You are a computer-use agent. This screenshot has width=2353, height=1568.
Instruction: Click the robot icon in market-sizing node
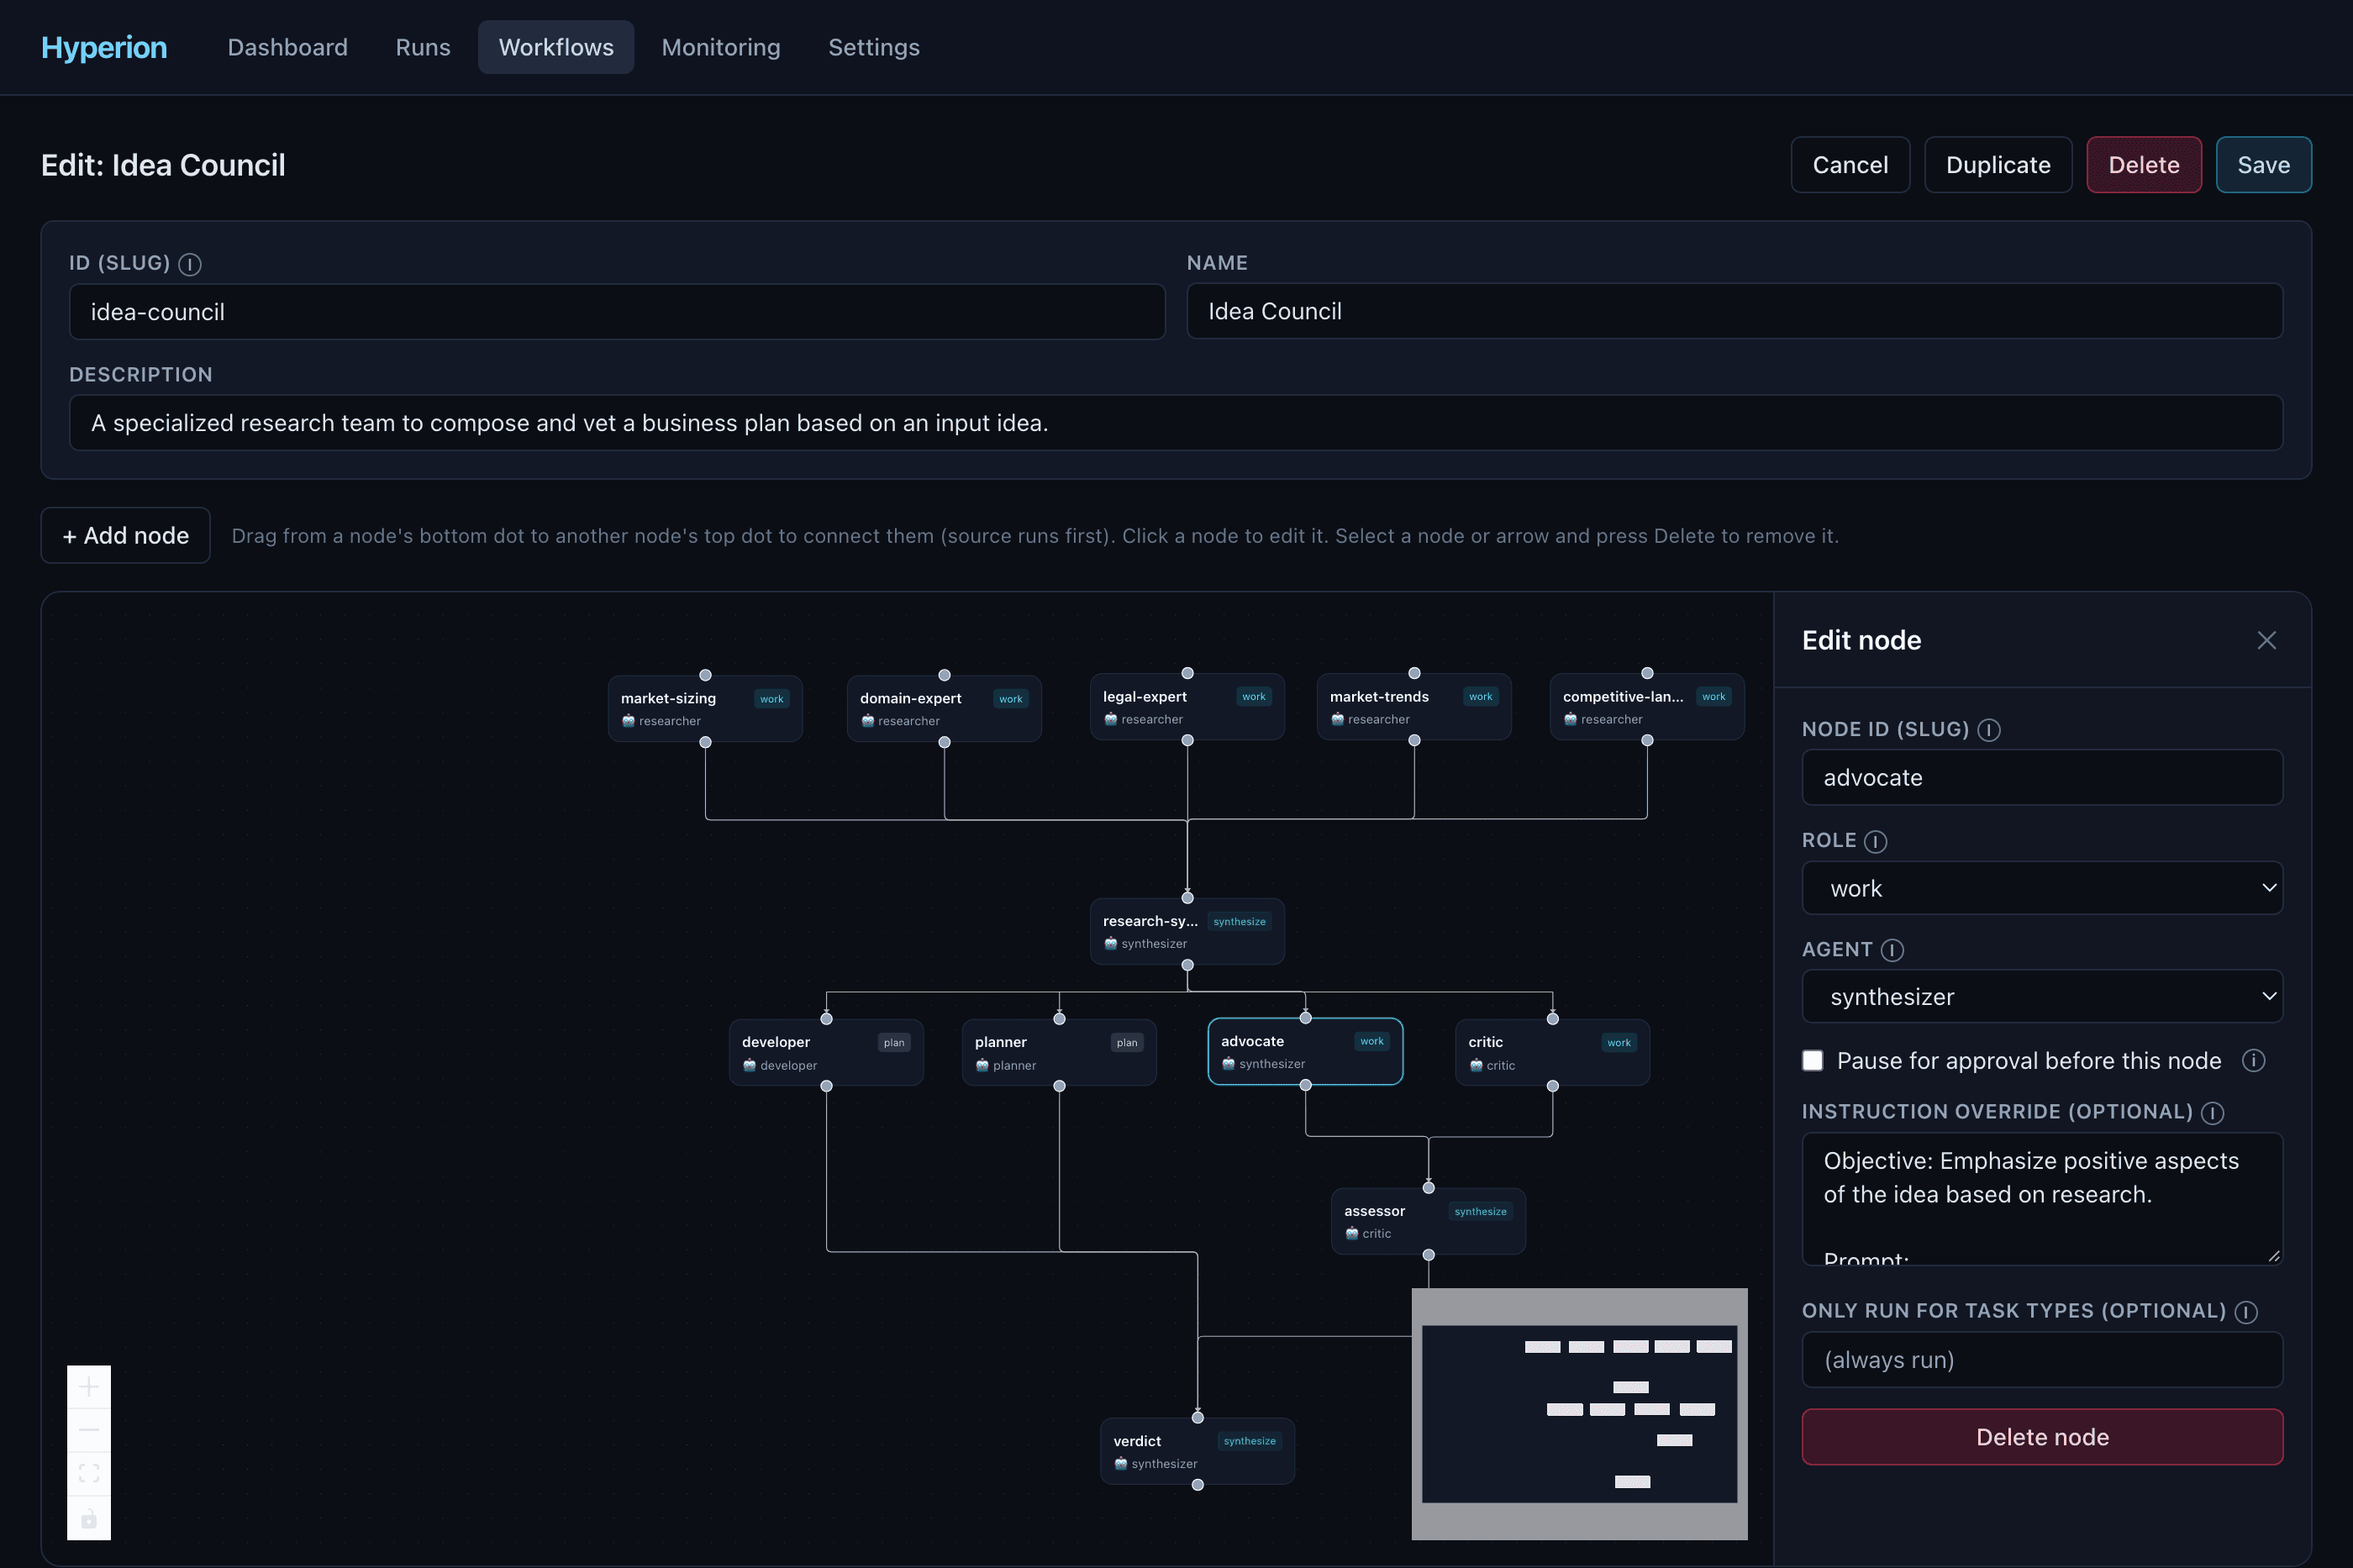click(x=628, y=721)
